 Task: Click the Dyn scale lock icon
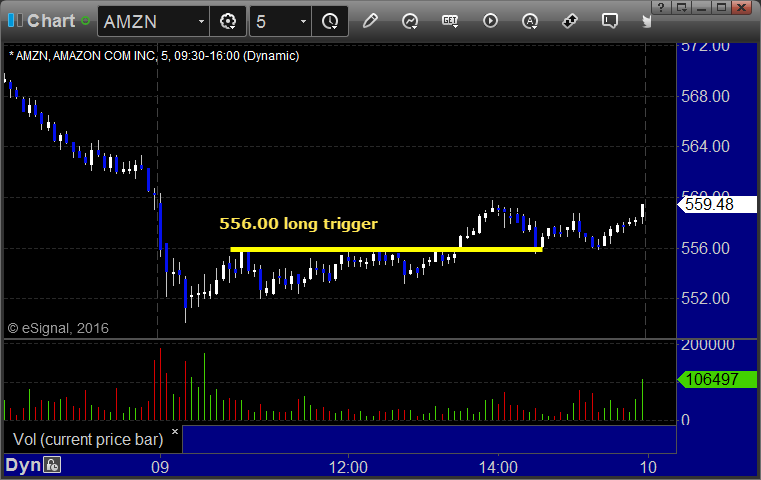(x=52, y=465)
